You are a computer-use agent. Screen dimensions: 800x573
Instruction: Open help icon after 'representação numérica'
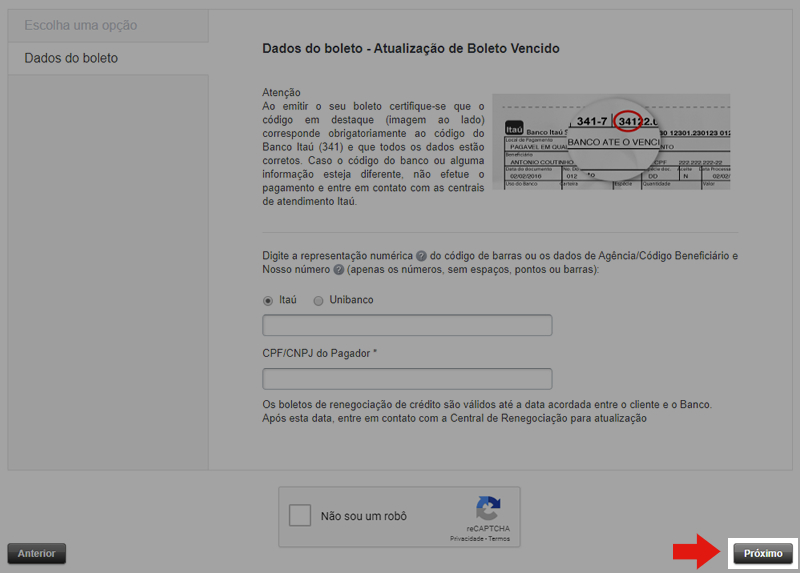[421, 256]
